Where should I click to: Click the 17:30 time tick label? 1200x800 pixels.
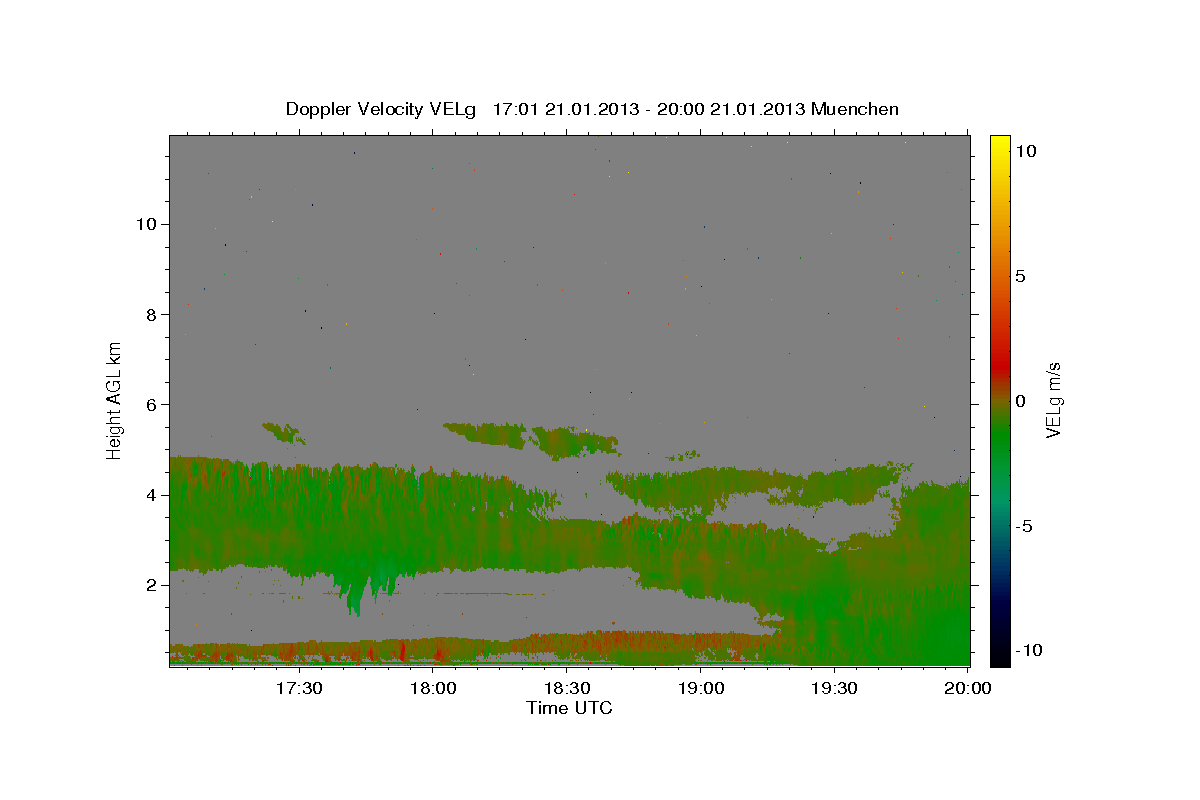click(x=298, y=688)
